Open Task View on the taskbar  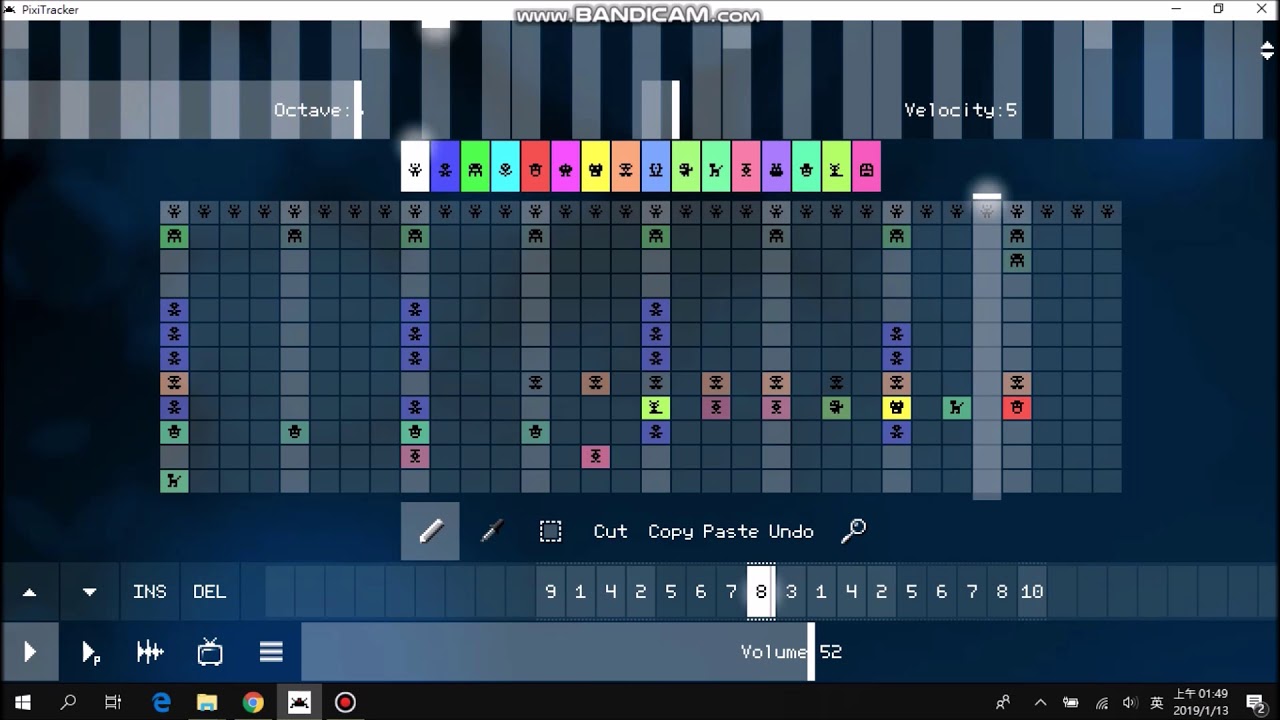[113, 702]
